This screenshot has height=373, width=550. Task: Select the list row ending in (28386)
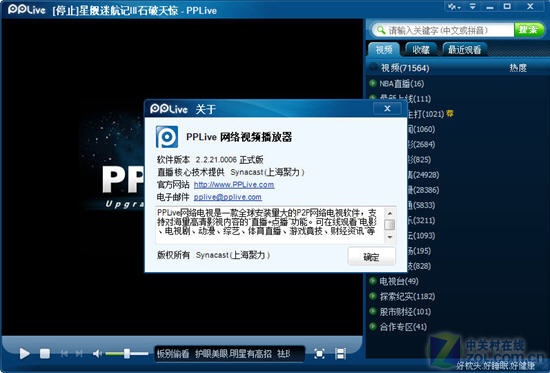[423, 190]
